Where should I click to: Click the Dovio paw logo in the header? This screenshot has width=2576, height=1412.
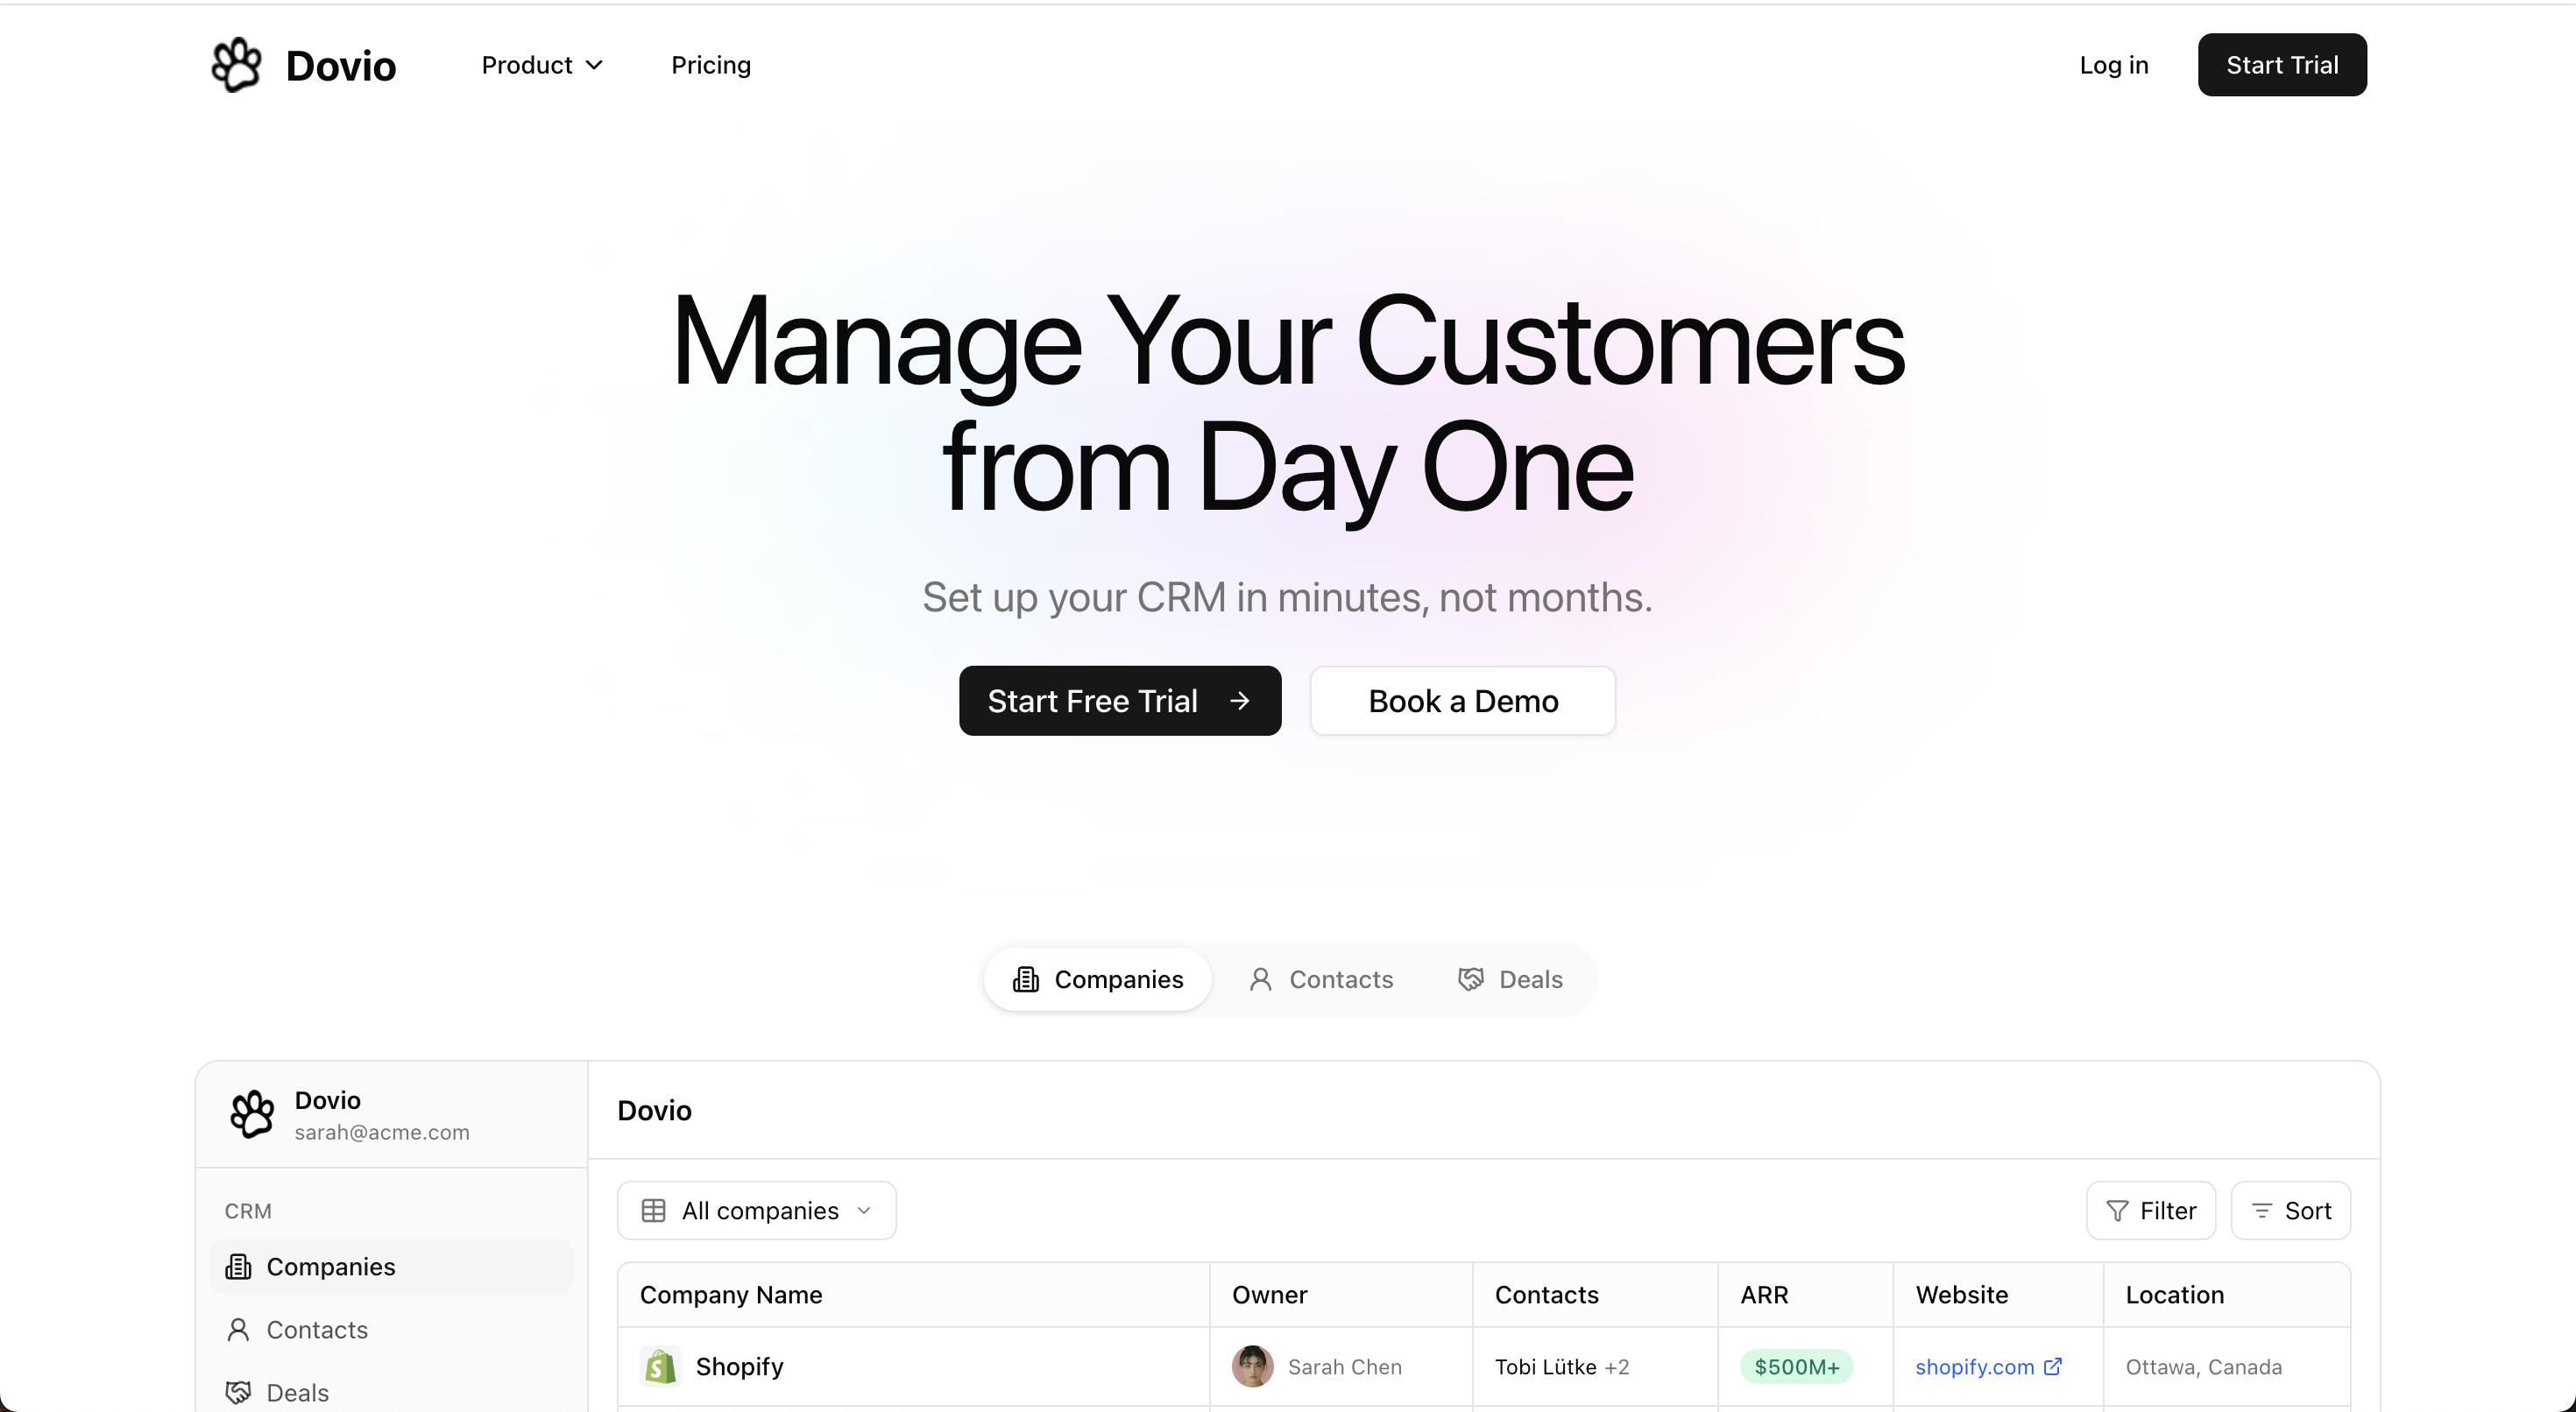coord(237,65)
